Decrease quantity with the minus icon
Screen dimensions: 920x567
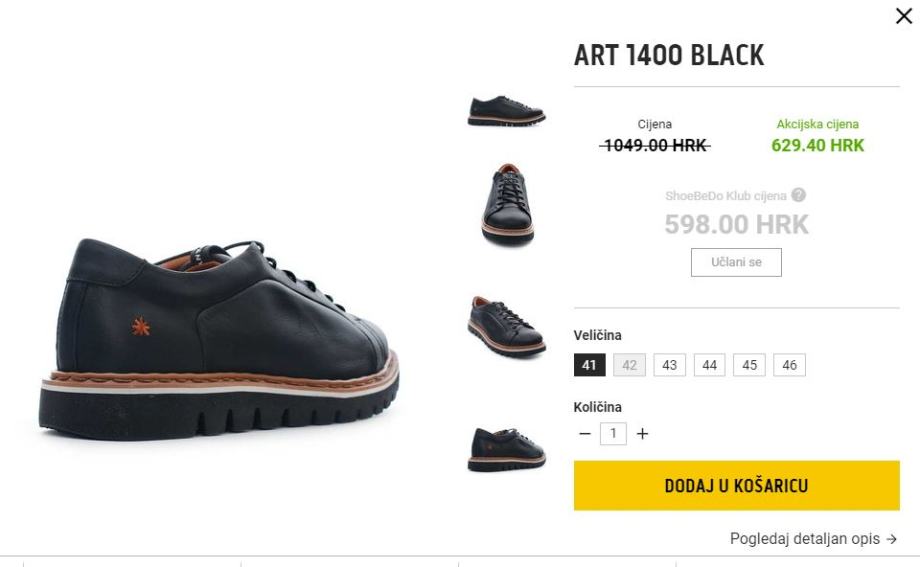point(584,434)
